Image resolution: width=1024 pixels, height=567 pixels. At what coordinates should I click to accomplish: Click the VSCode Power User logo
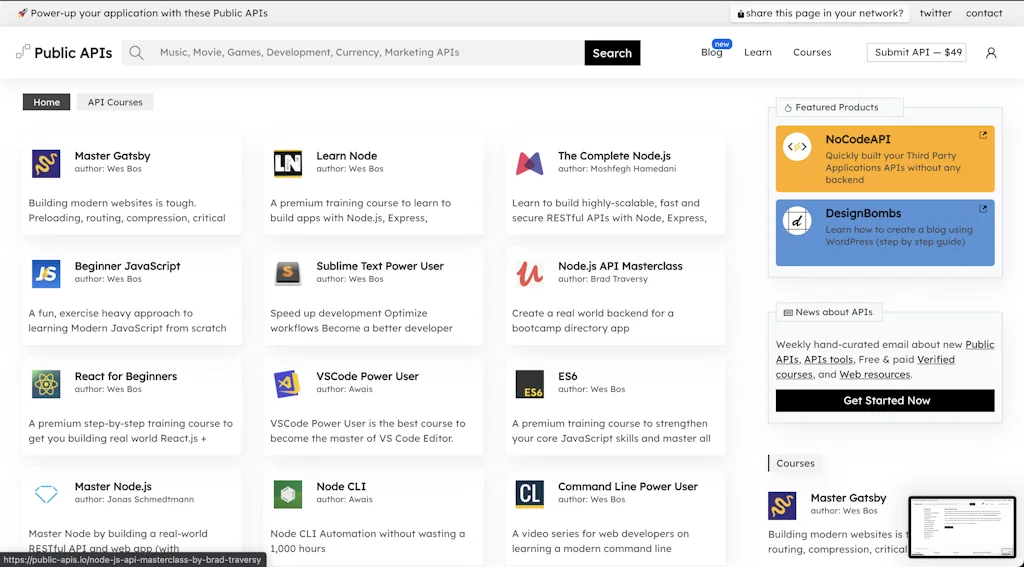click(x=288, y=384)
